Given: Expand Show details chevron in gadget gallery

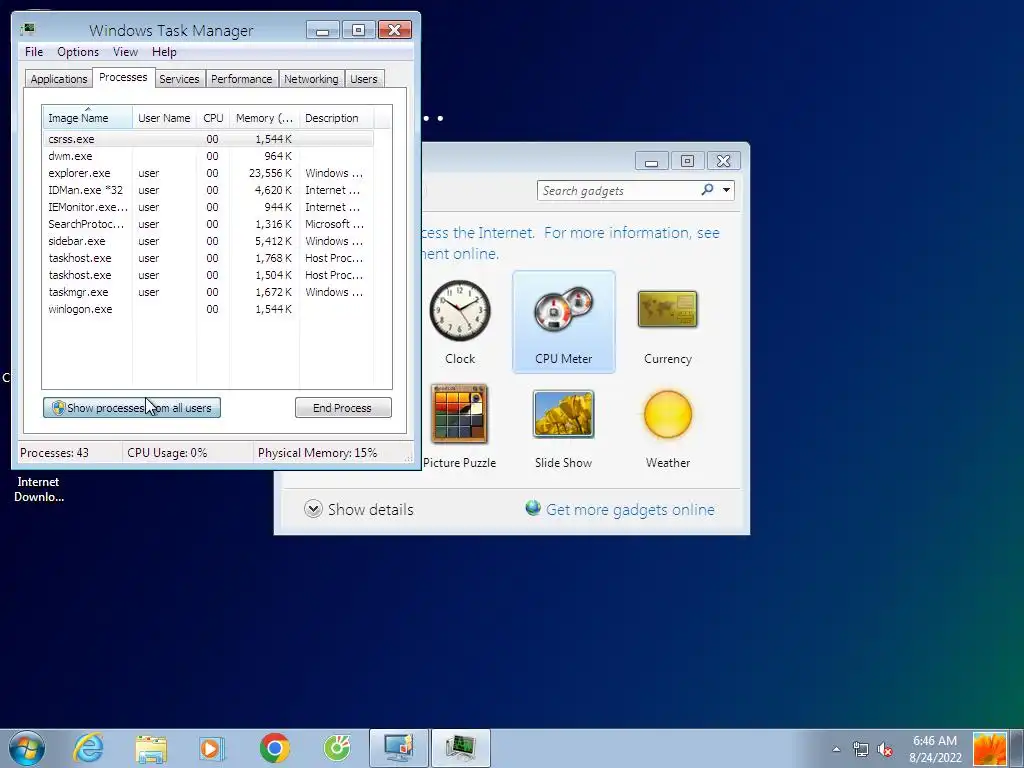Looking at the screenshot, I should pyautogui.click(x=313, y=509).
